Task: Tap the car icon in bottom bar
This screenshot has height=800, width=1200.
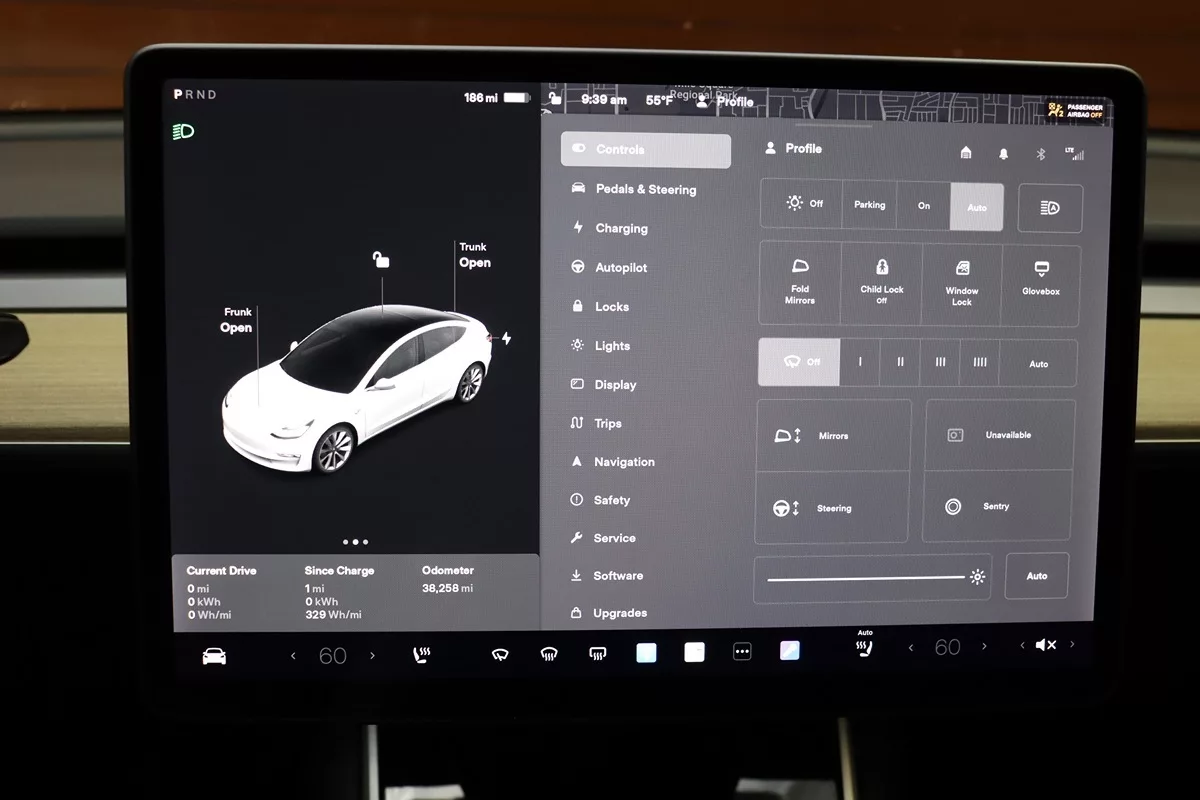Action: coord(214,656)
